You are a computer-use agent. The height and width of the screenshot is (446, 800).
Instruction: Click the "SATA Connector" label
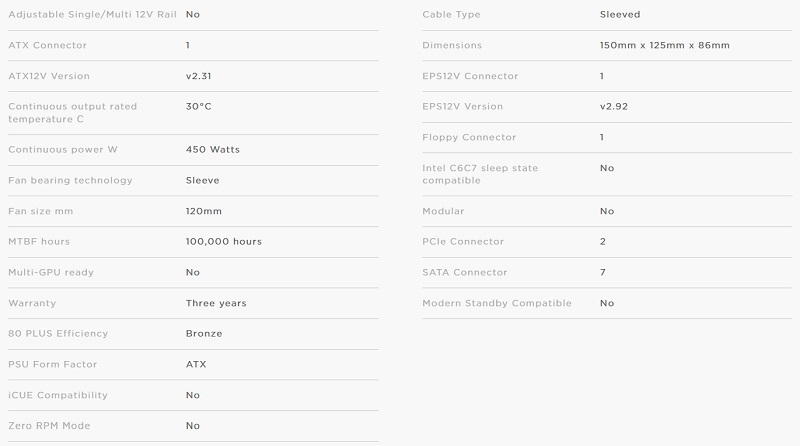click(464, 272)
